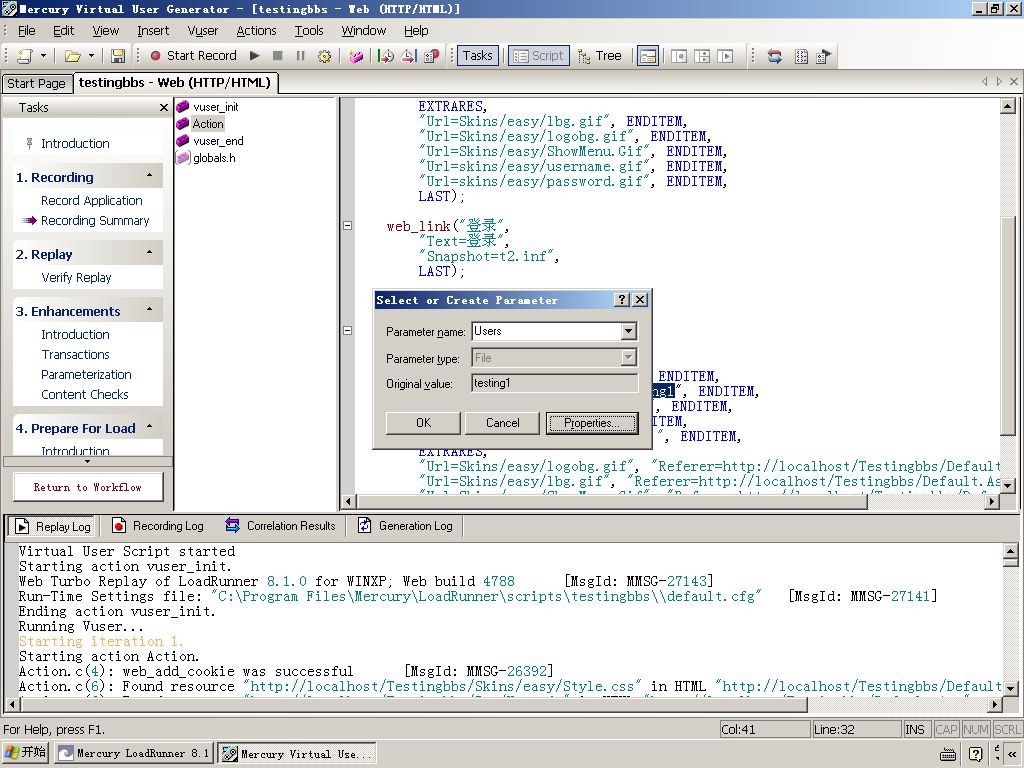The height and width of the screenshot is (768, 1024).
Task: Click the red-blue swap arrows toolbar icon
Action: tap(775, 56)
